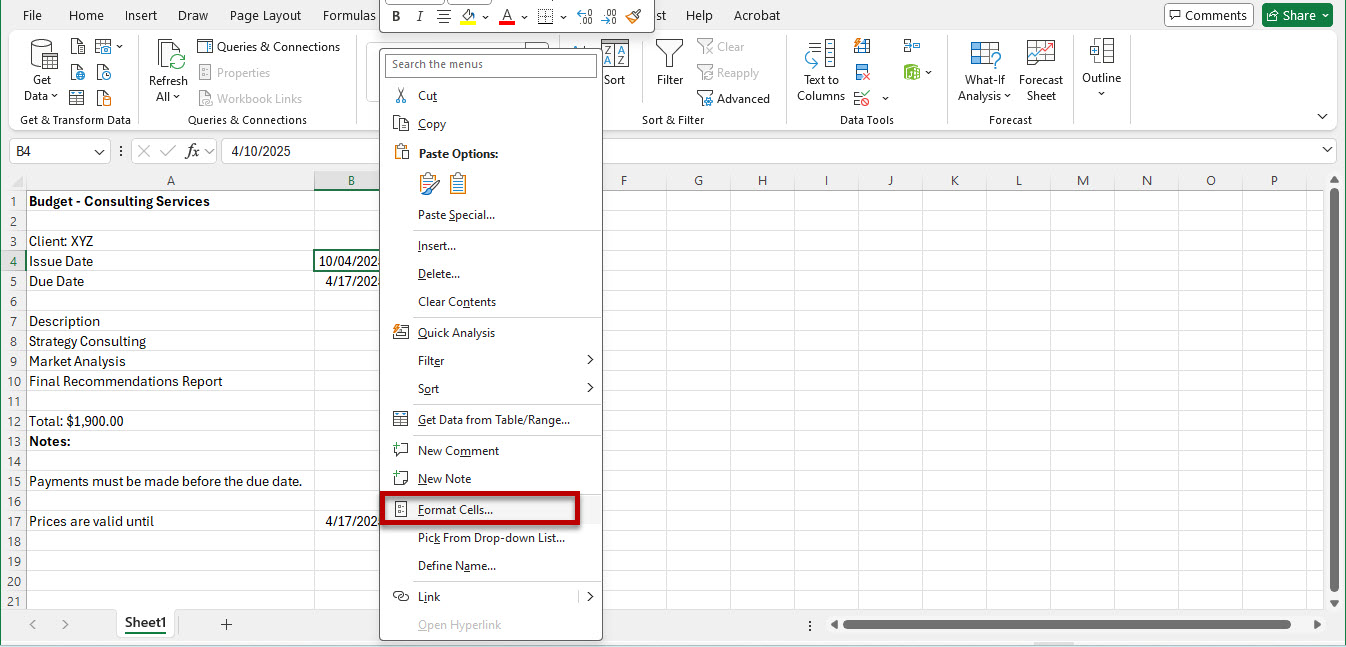The height and width of the screenshot is (647, 1346).
Task: Add a new sheet with plus button
Action: (226, 624)
